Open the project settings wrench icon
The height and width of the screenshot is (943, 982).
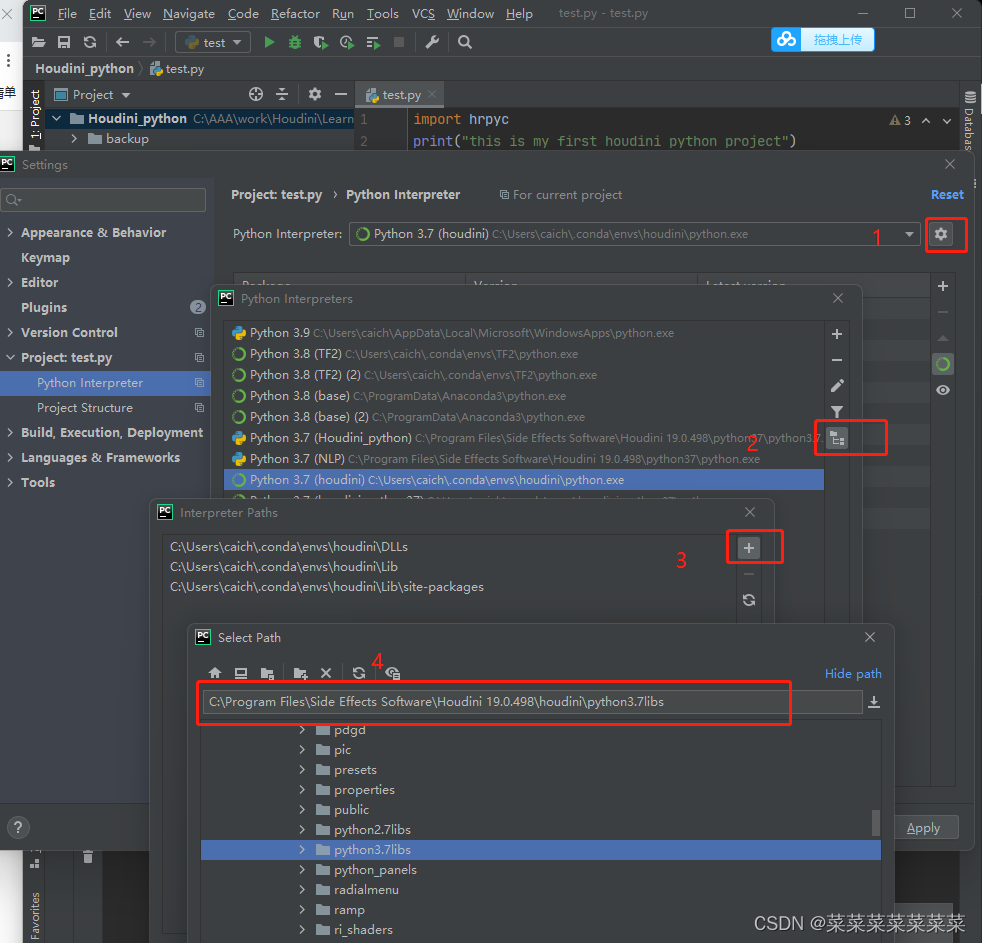click(432, 43)
